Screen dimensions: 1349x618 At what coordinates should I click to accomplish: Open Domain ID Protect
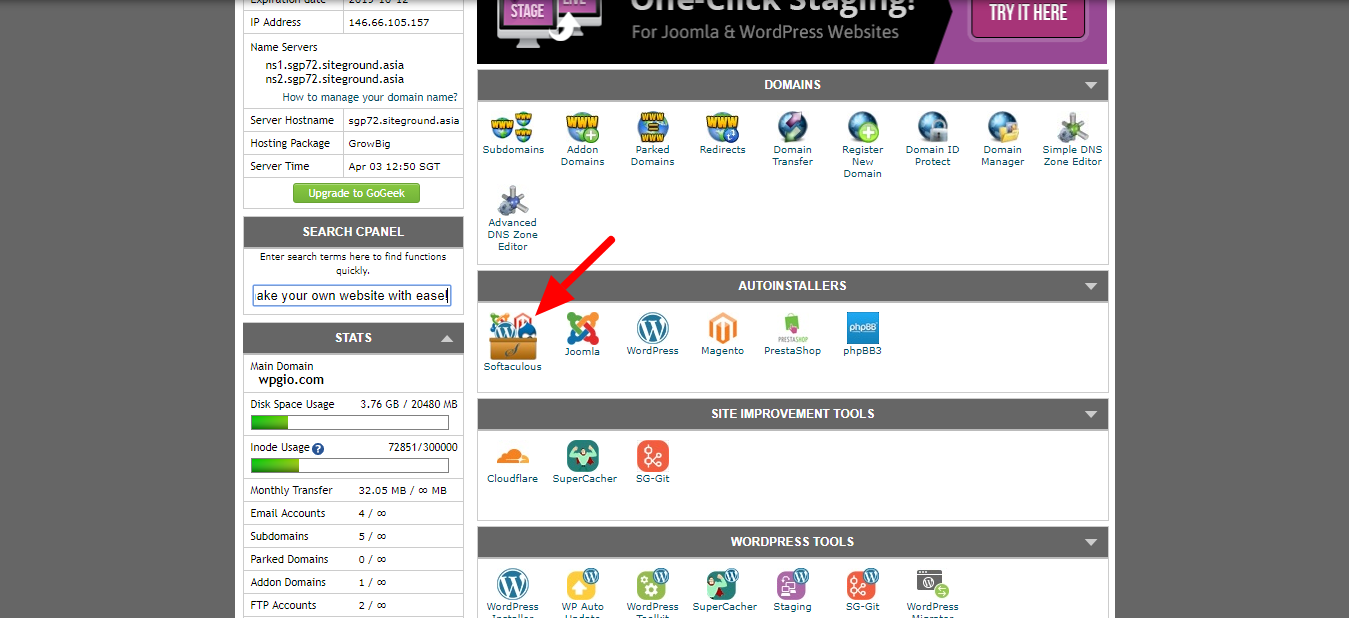pyautogui.click(x=933, y=126)
